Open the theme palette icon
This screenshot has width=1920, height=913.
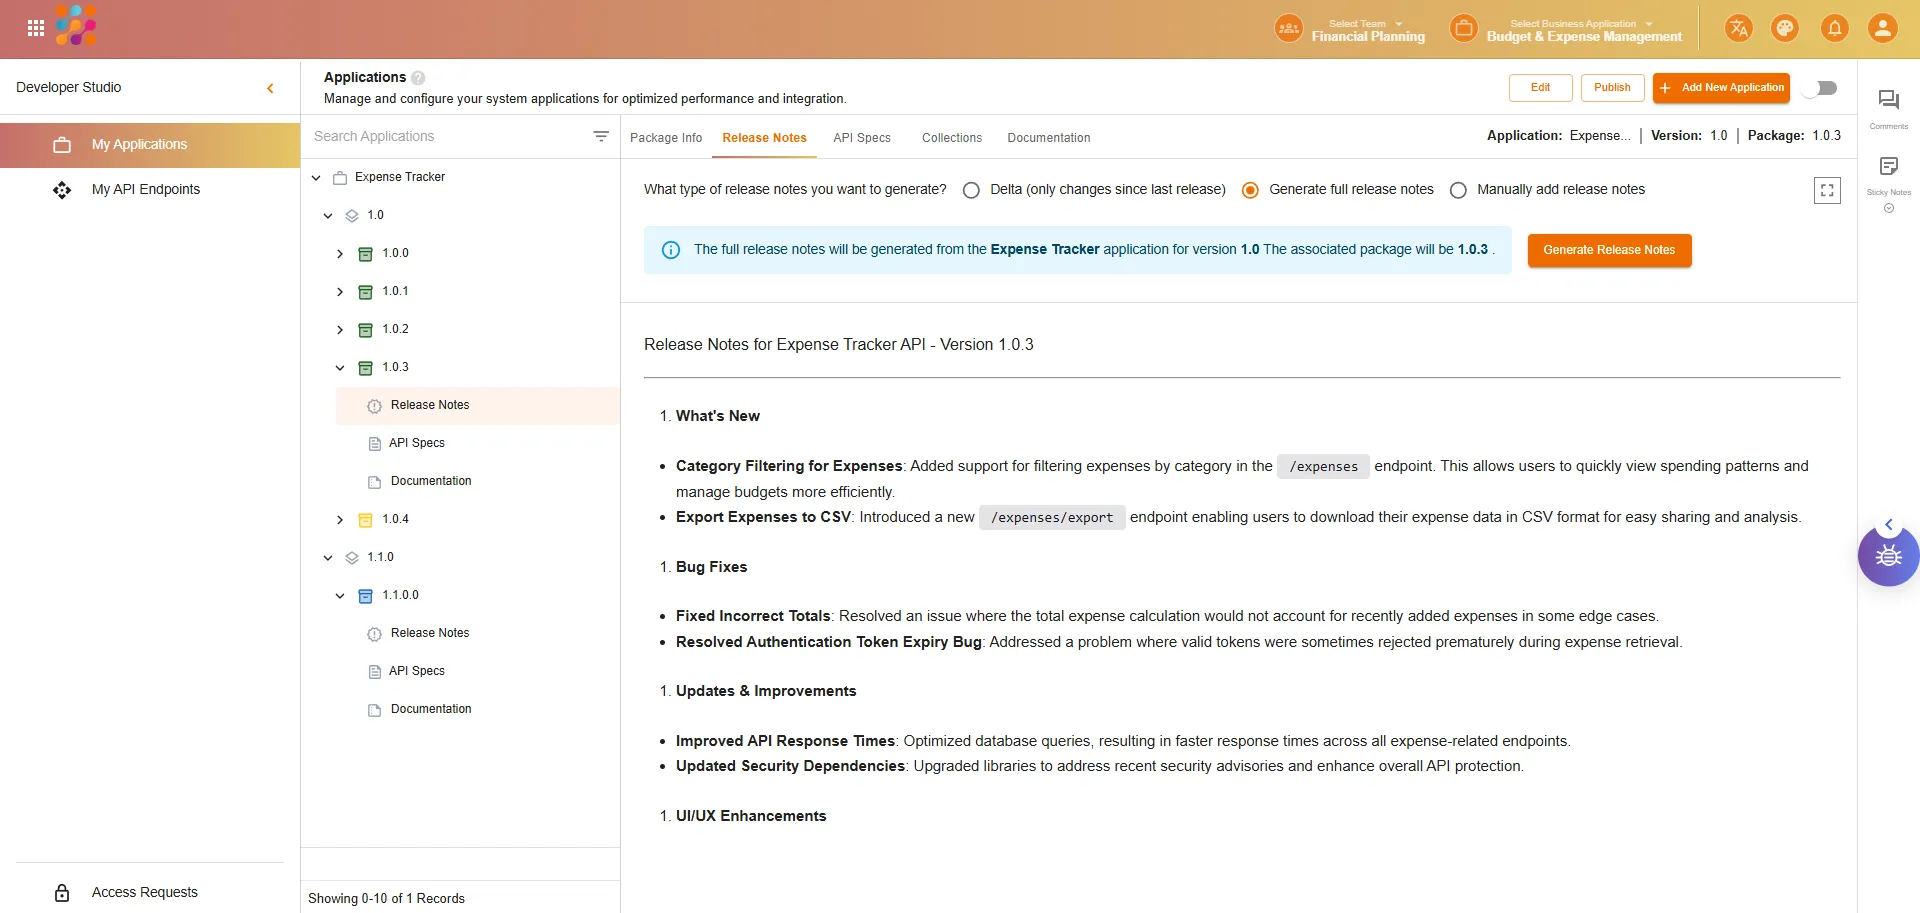pyautogui.click(x=1785, y=28)
